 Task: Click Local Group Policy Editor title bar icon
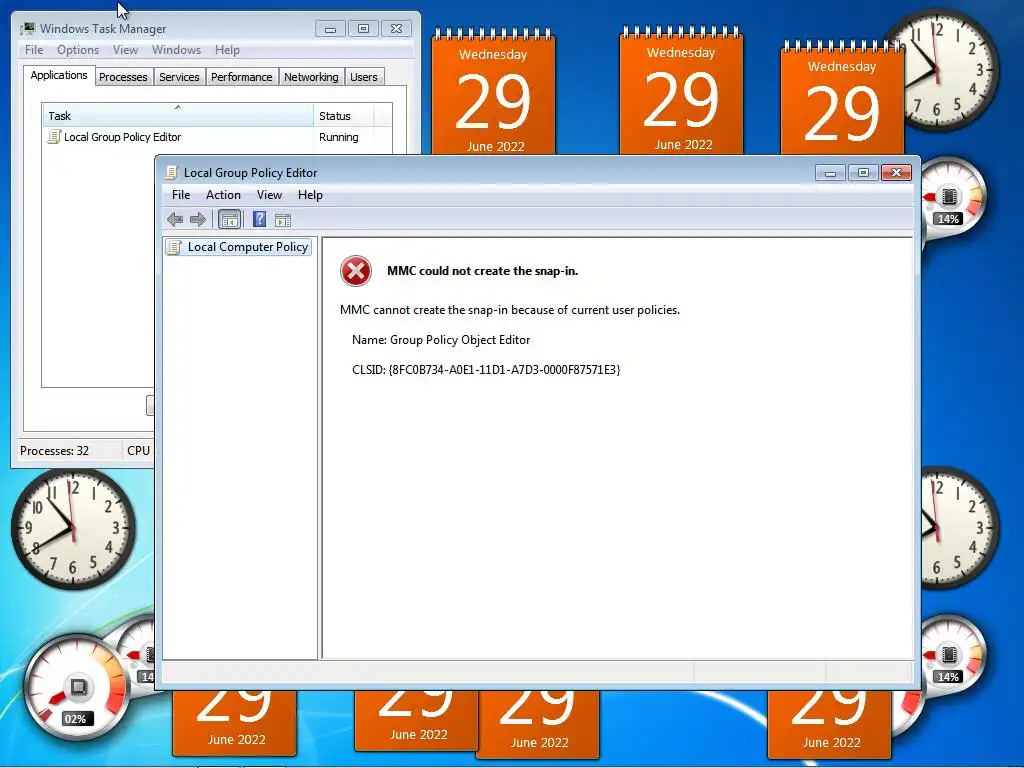coord(171,172)
